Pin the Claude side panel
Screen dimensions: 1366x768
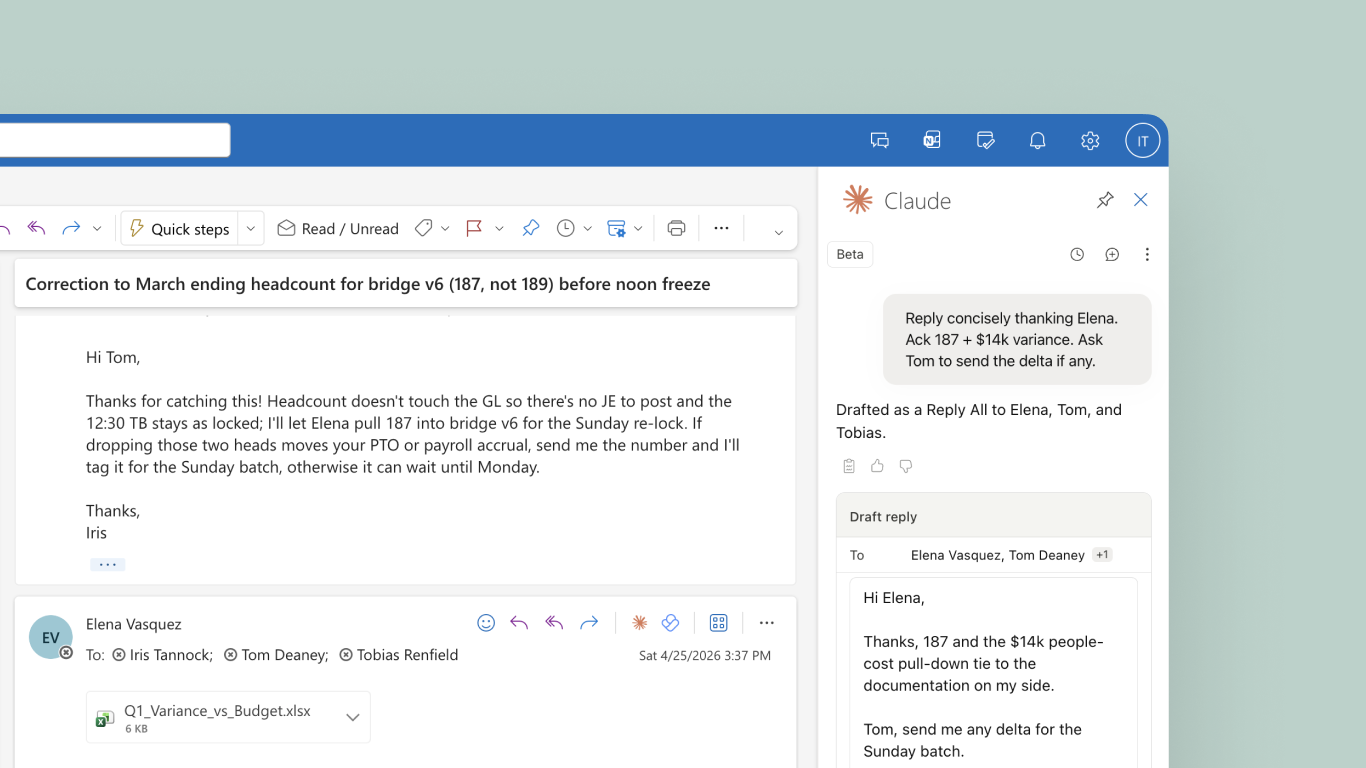pyautogui.click(x=1105, y=200)
